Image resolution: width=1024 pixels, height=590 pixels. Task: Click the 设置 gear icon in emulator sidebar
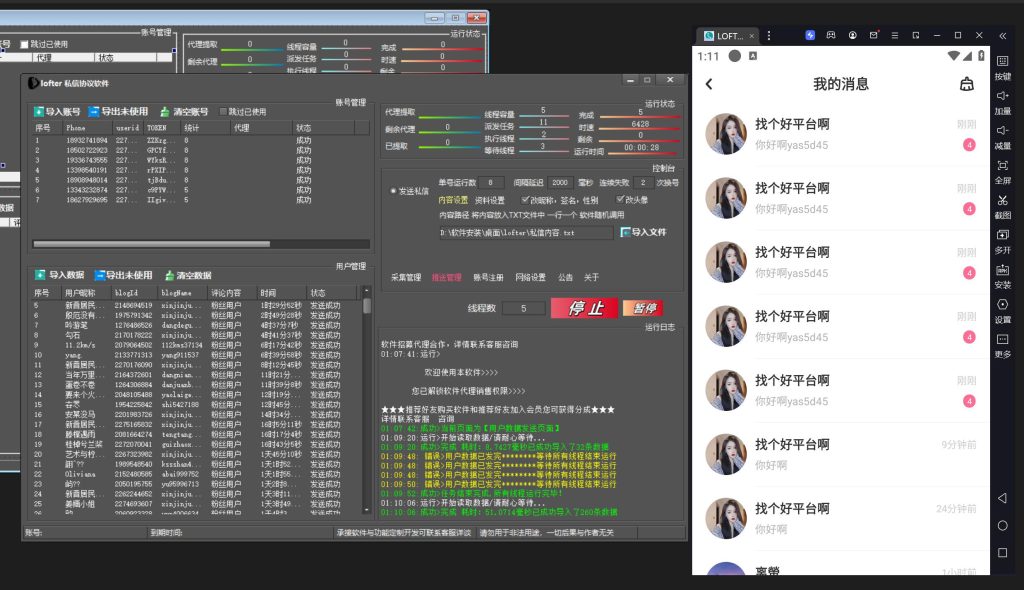tap(1002, 305)
